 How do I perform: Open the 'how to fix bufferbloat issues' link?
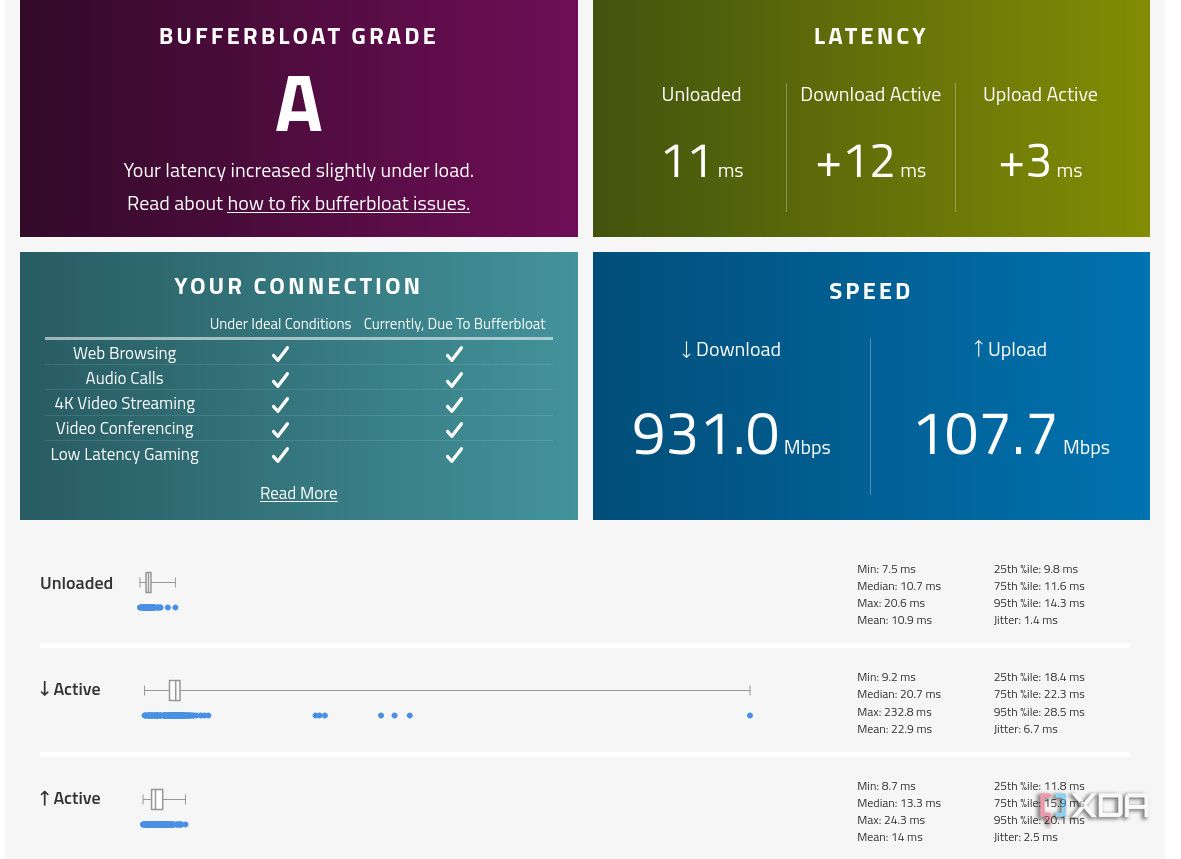[348, 203]
